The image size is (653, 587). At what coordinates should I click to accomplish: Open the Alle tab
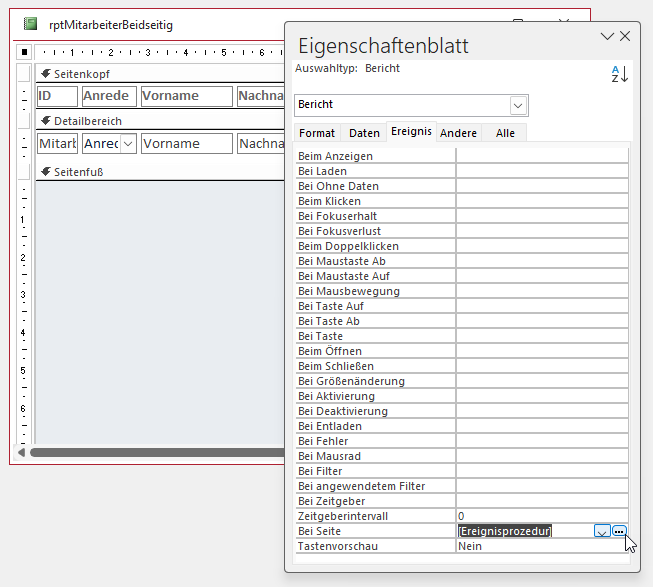click(x=505, y=133)
